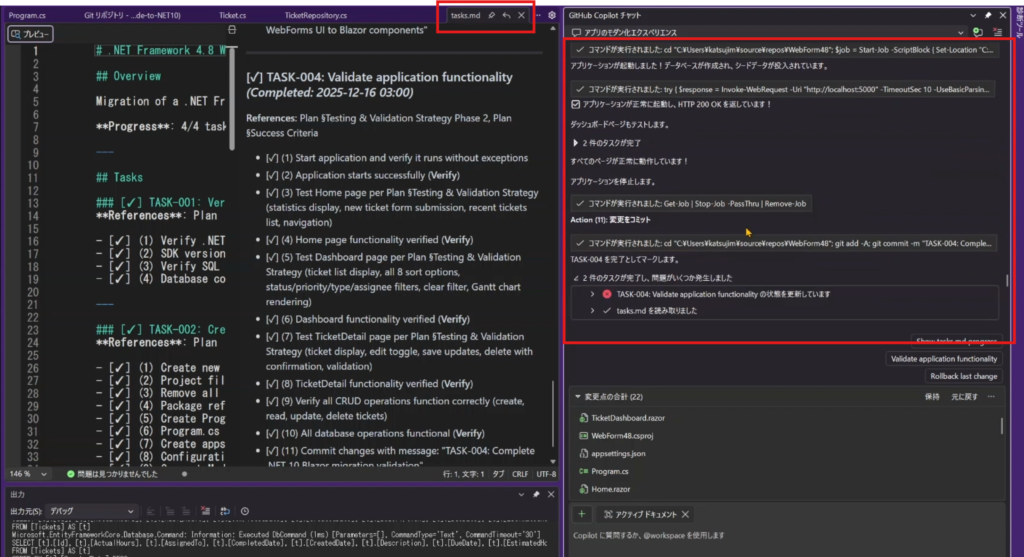The height and width of the screenshot is (557, 1024).
Task: Toggle the プレビュー preview button
Action: [31, 34]
